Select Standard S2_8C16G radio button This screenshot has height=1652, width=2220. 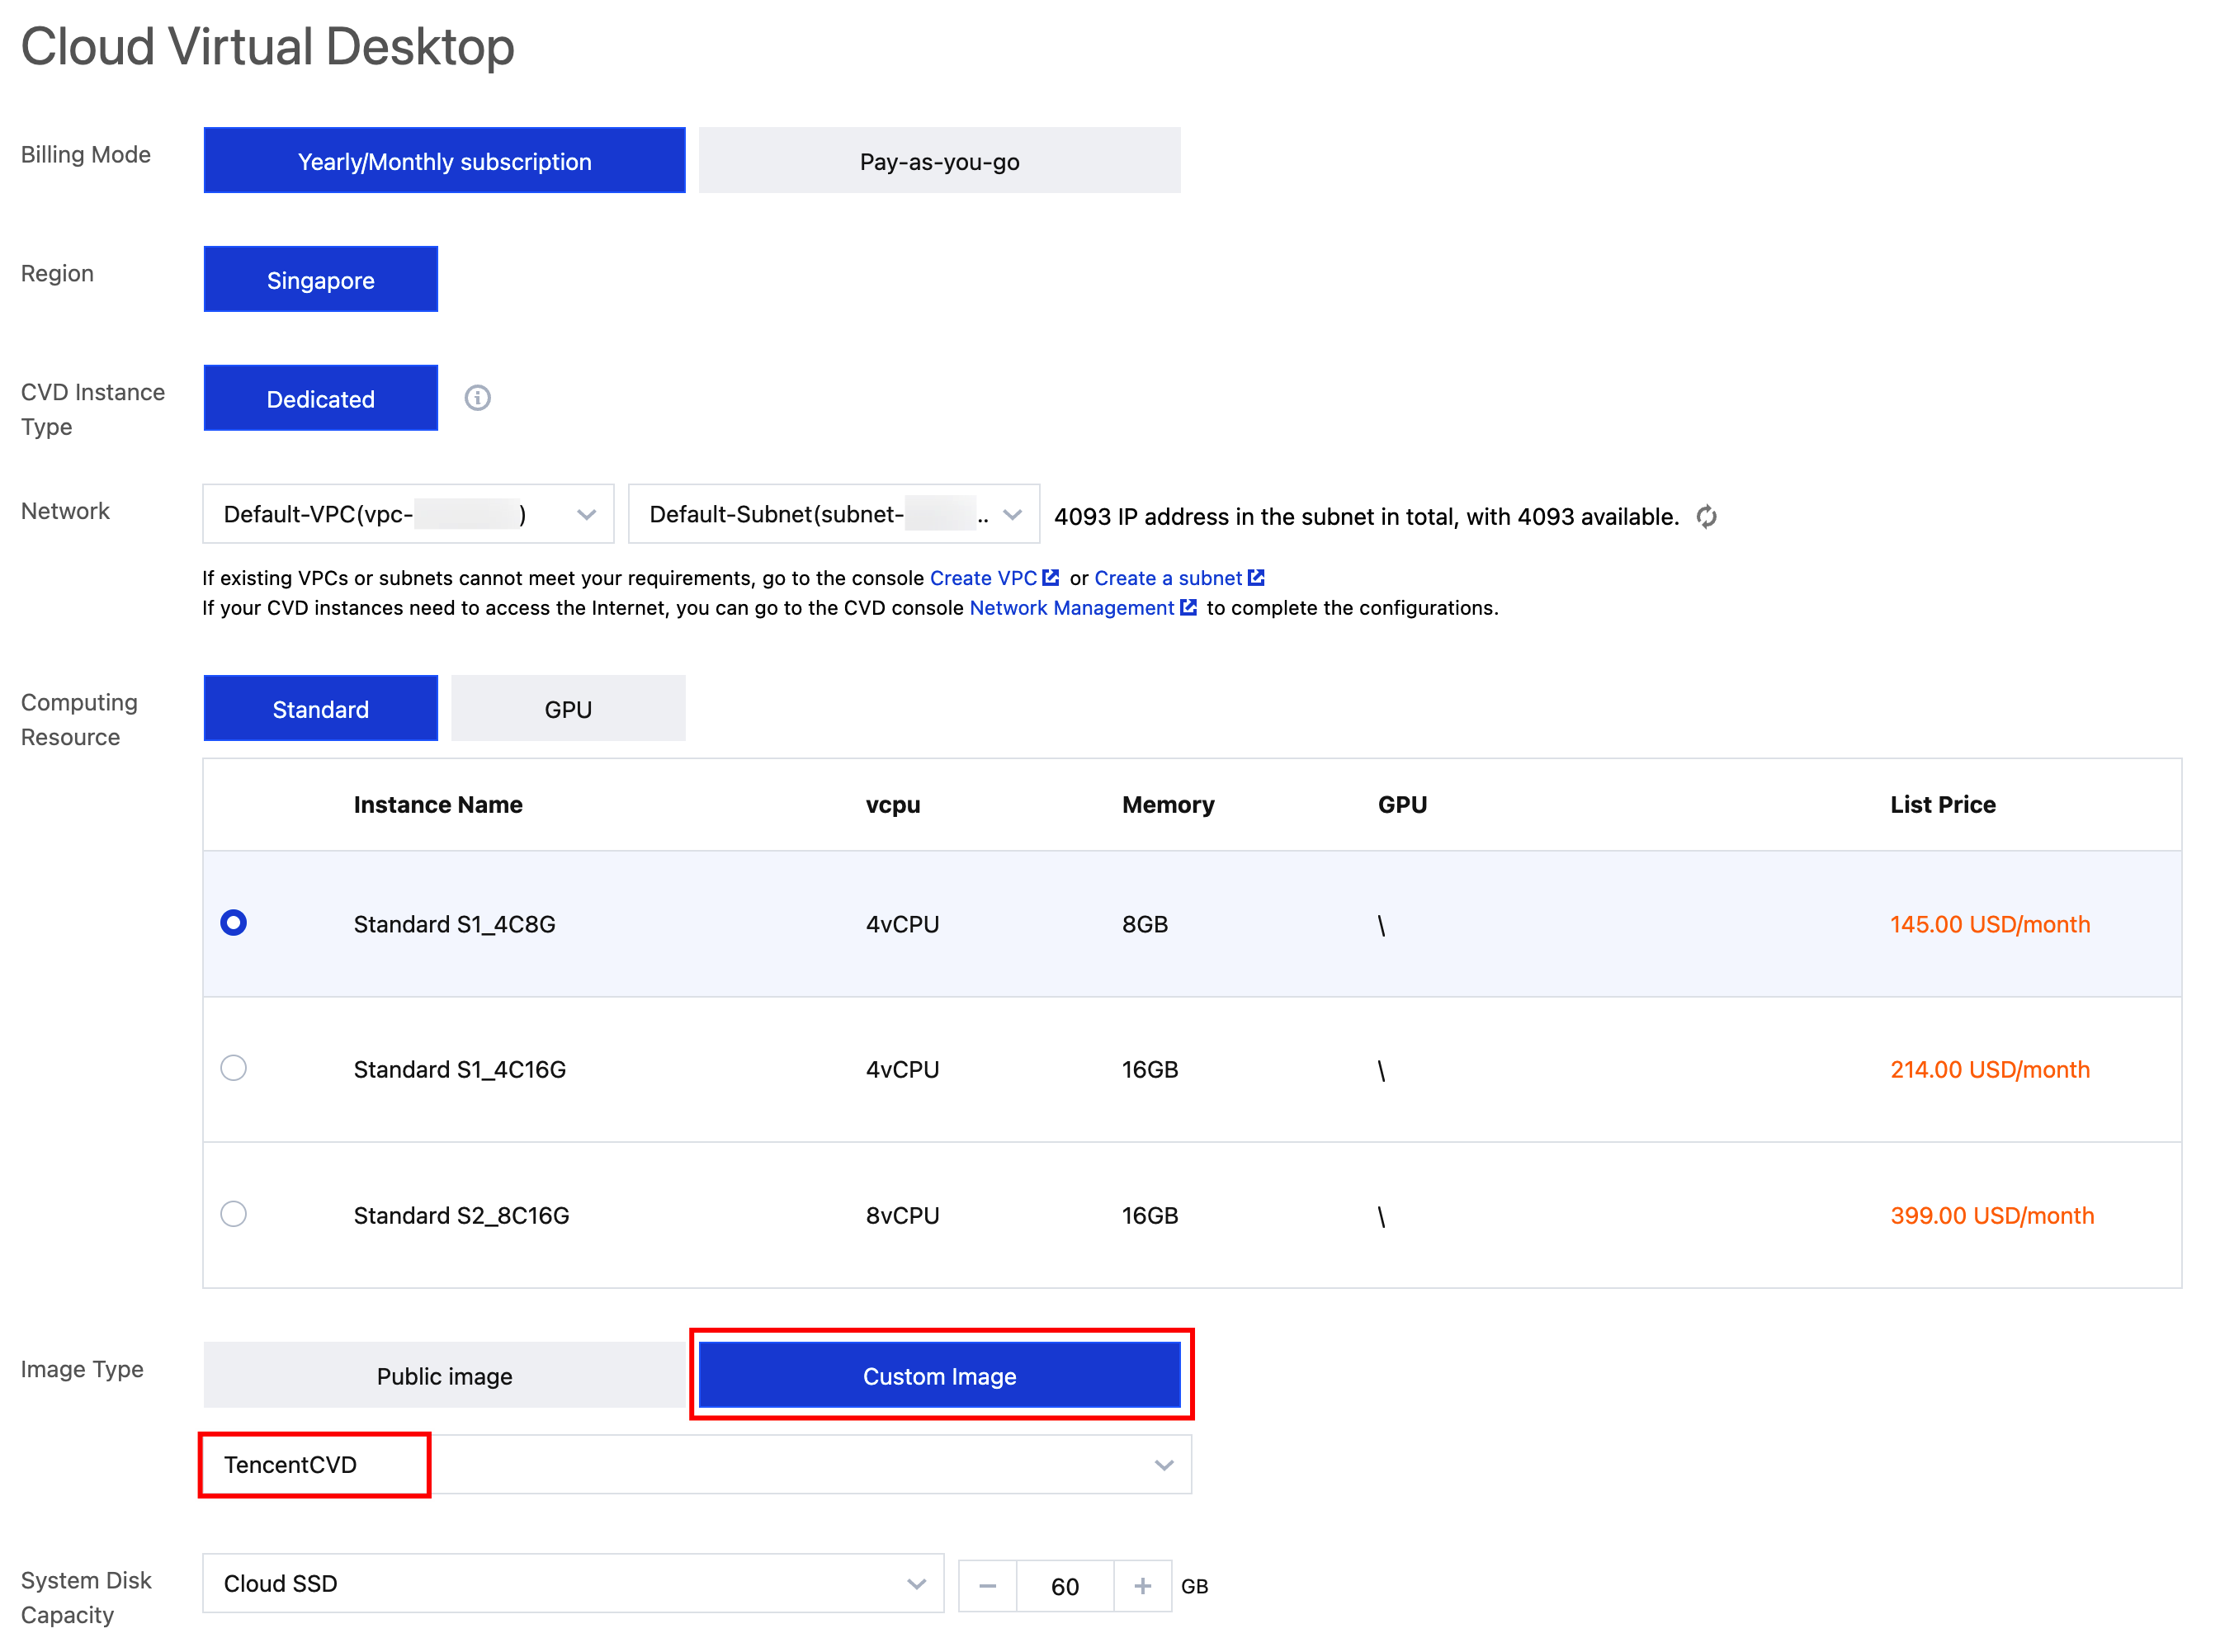[x=233, y=1214]
